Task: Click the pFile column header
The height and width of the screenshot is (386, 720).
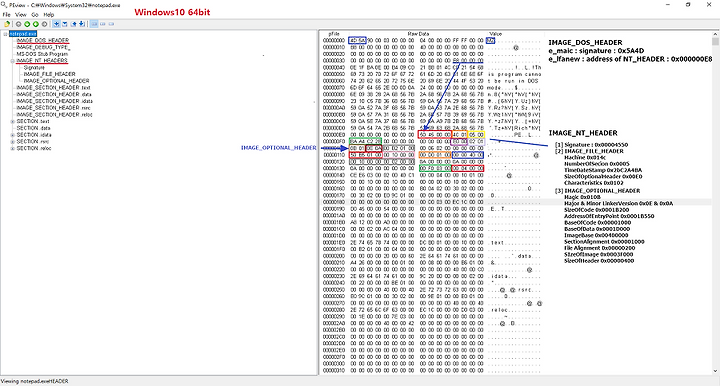Action: pos(334,34)
